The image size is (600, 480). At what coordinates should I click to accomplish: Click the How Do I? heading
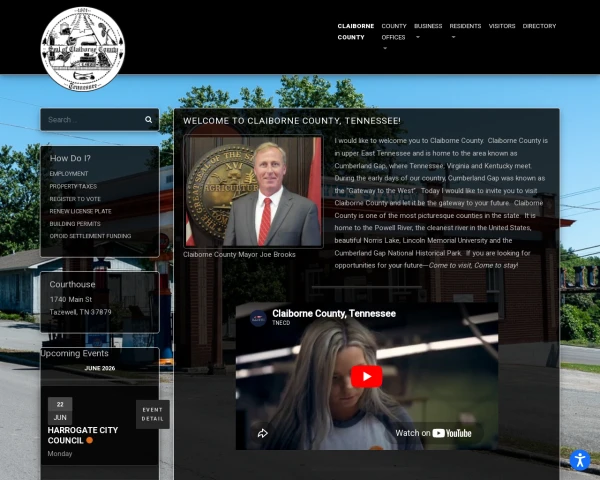coord(70,158)
